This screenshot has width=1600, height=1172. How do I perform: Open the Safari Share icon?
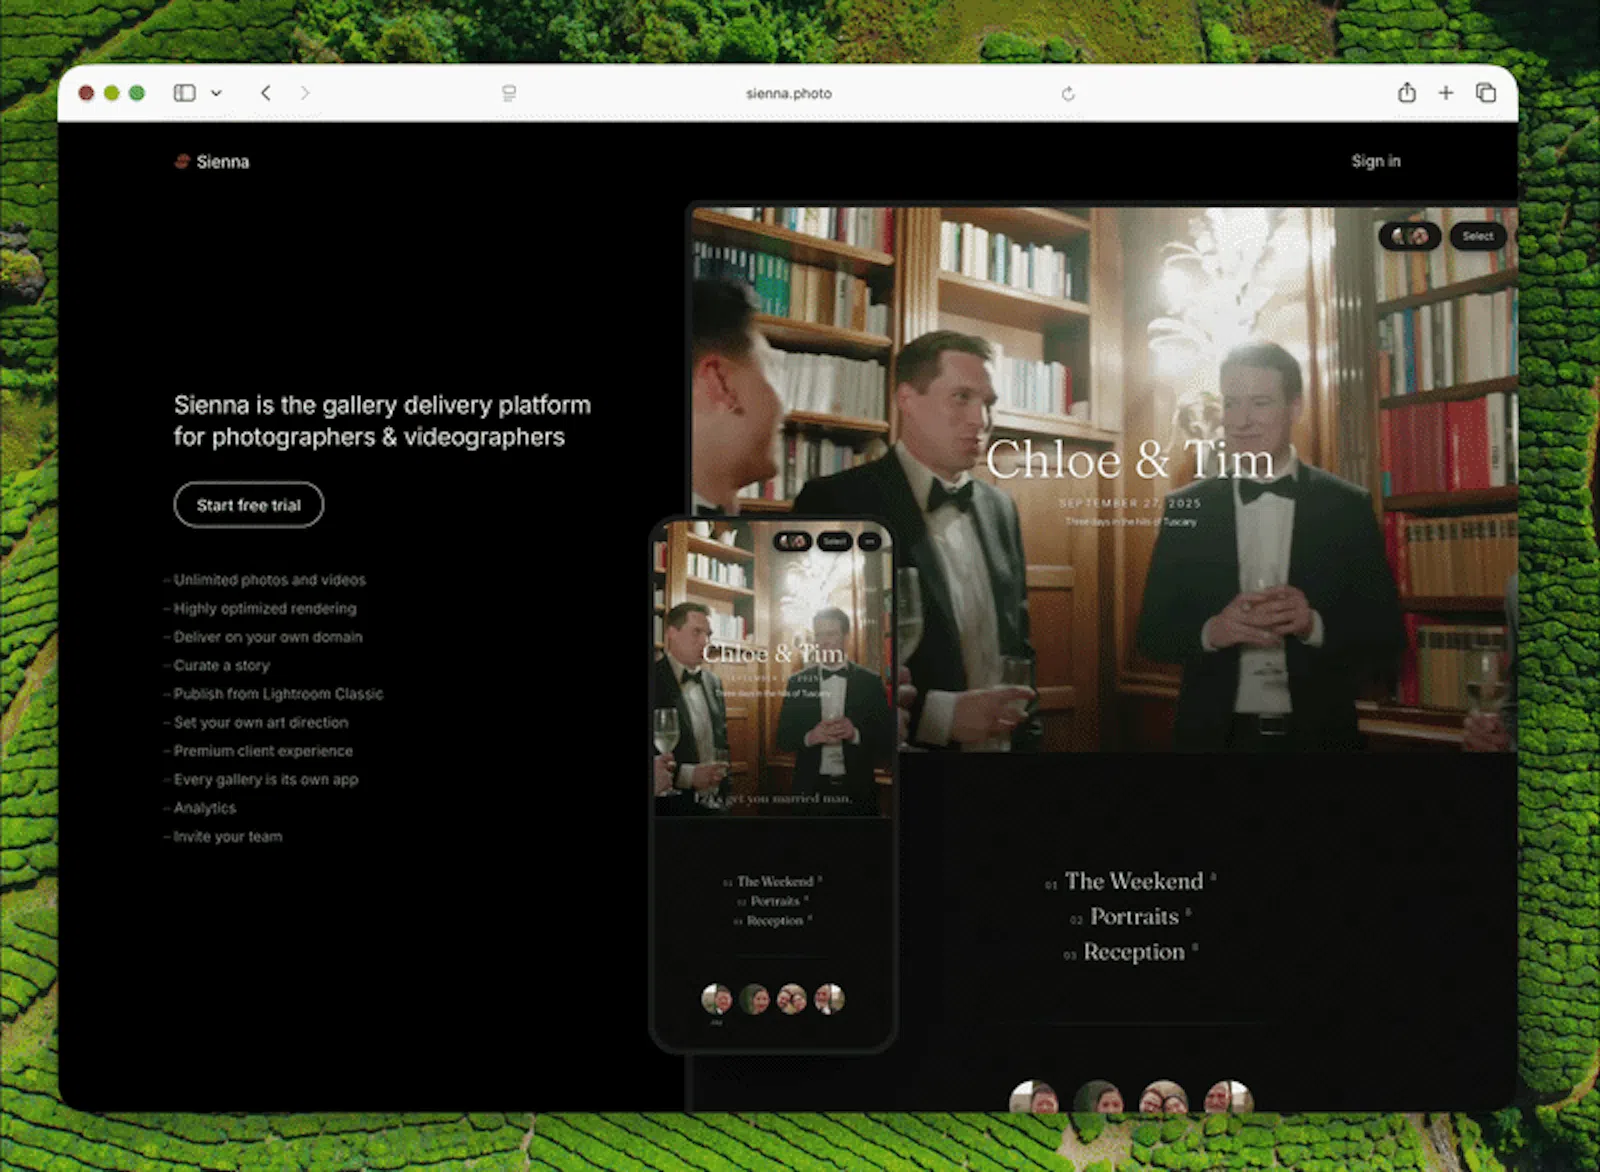(x=1407, y=92)
